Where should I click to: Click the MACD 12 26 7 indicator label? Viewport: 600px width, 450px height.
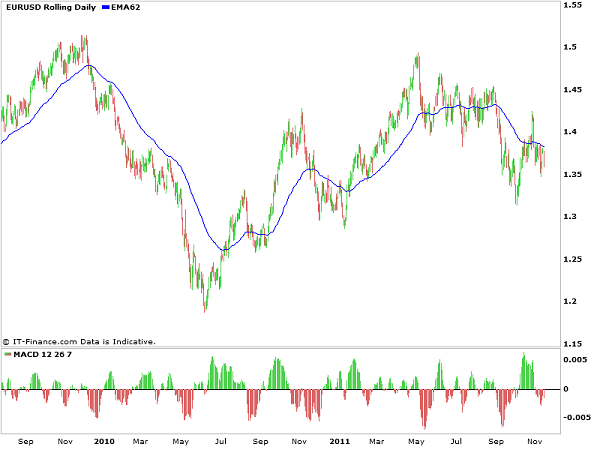pos(42,354)
